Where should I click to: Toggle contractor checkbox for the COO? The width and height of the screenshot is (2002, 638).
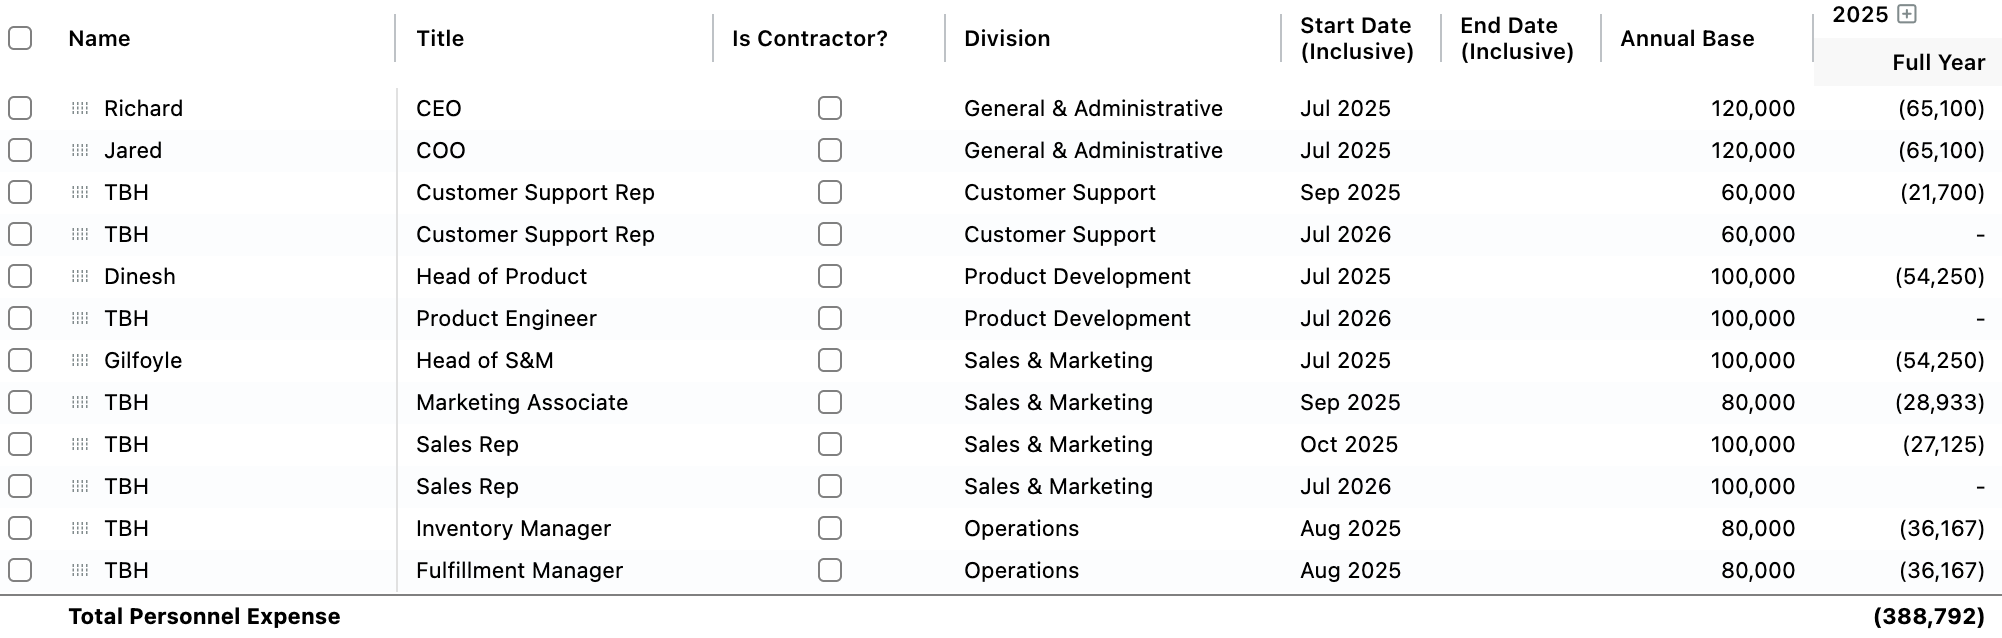point(830,150)
